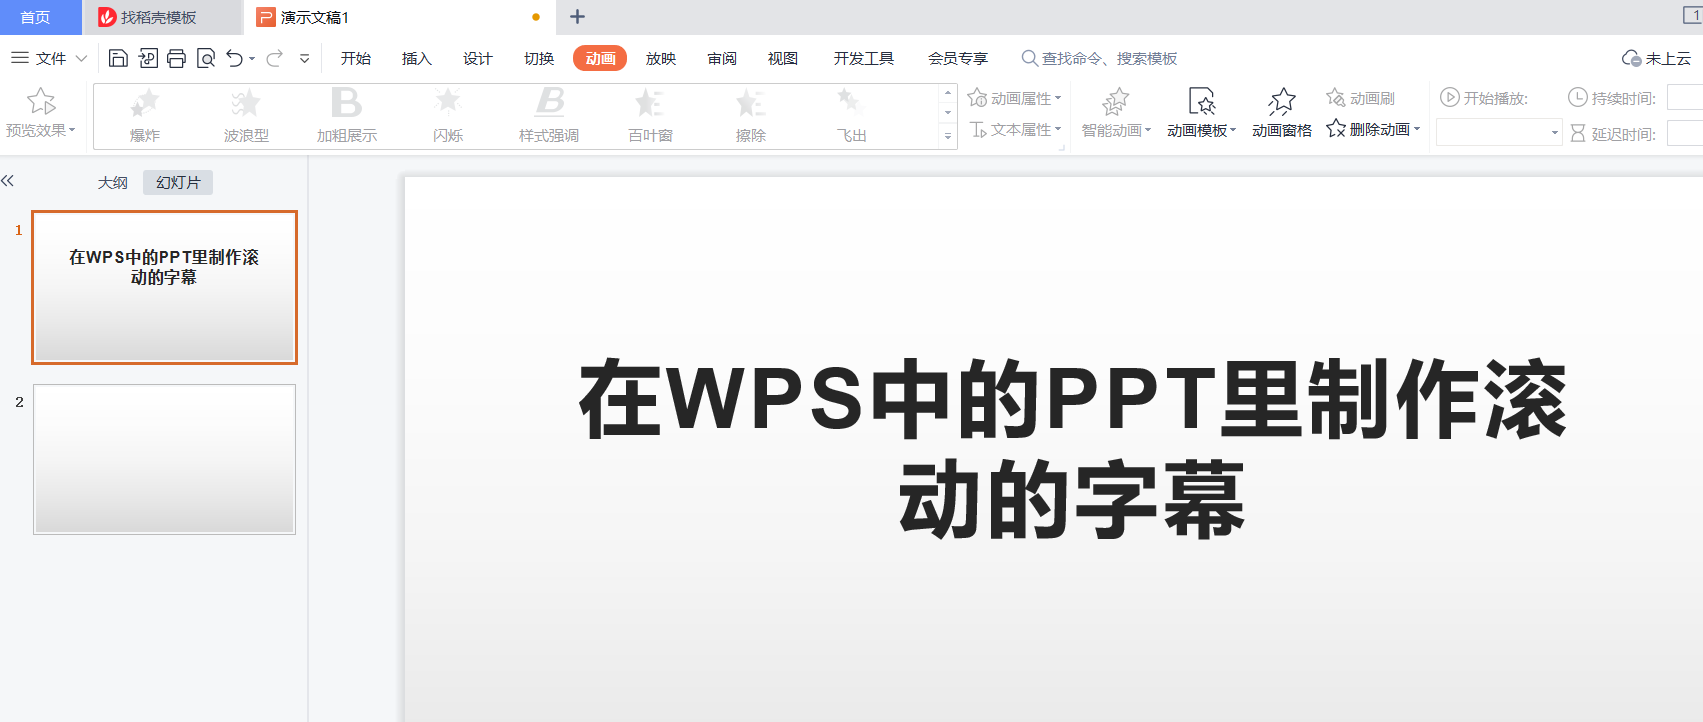Expand the arrow next to 文件

point(81,59)
